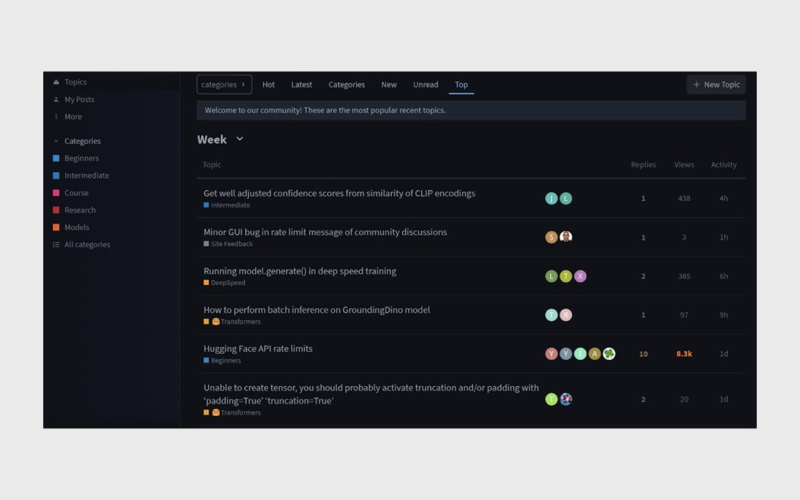Click the pink Course category swatch
Screen dimensions: 800x500
pos(56,193)
